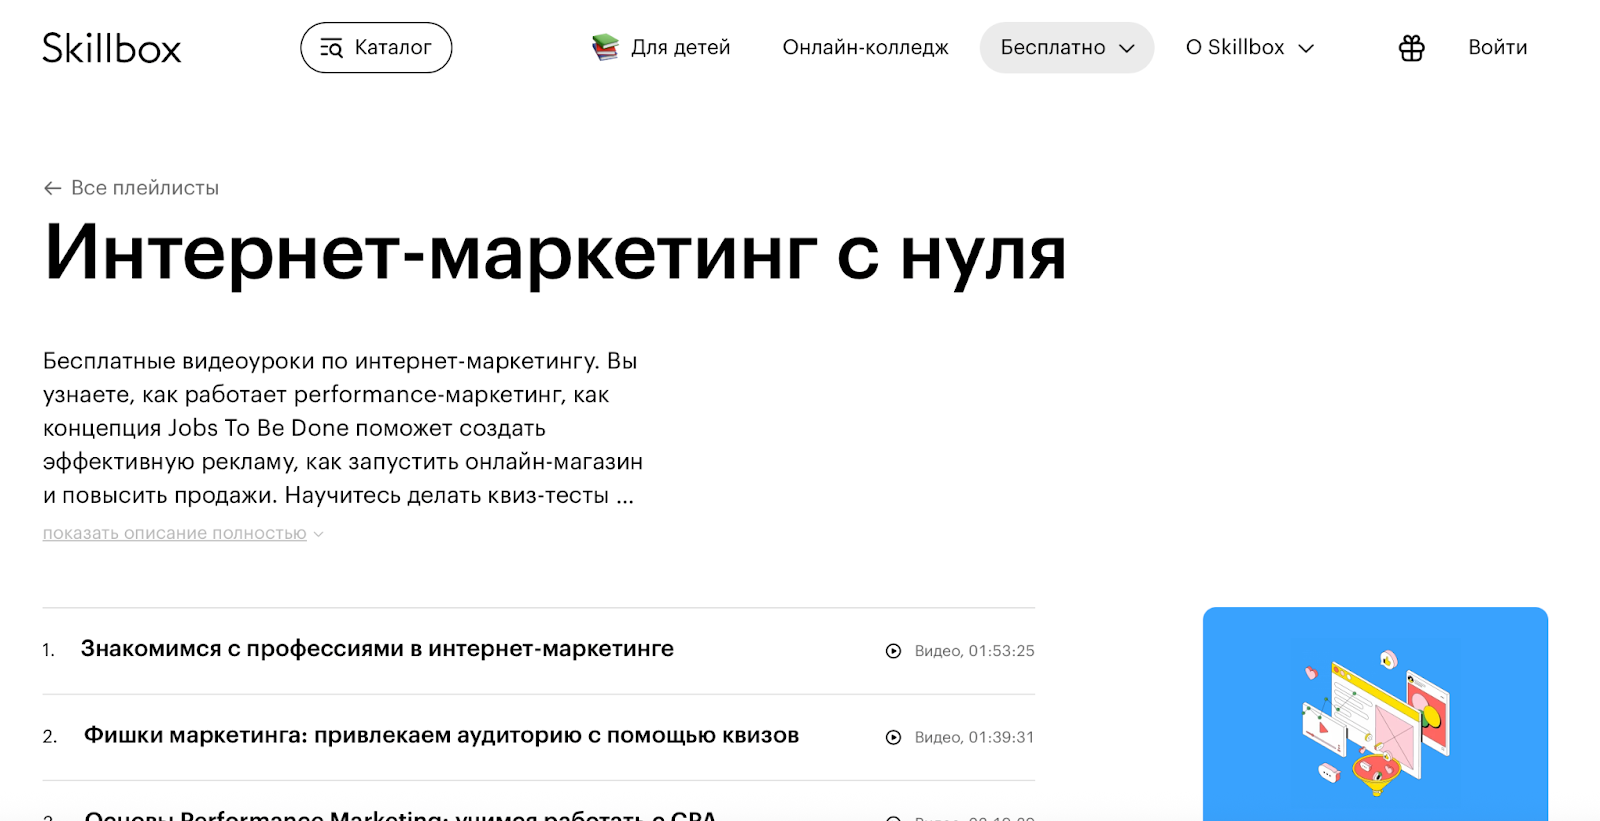Go back to Все плейлисты
Image resolution: width=1600 pixels, height=821 pixels.
pyautogui.click(x=144, y=188)
